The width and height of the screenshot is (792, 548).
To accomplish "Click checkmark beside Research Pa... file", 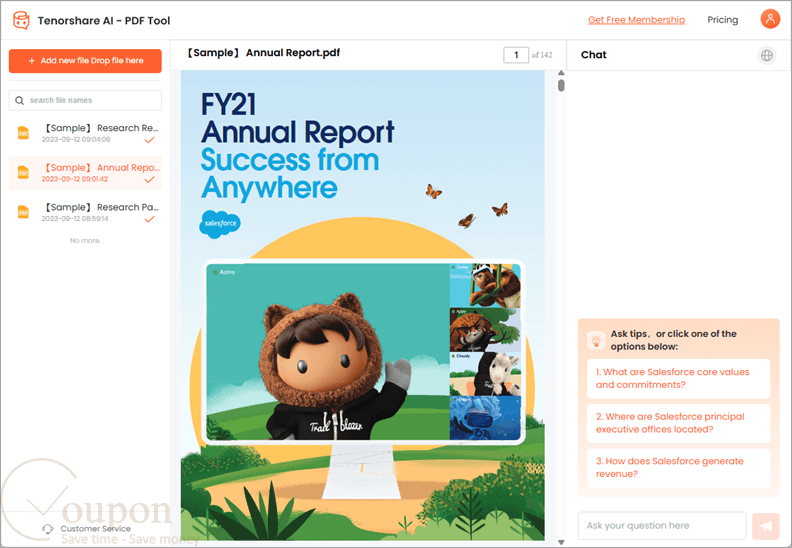I will (x=150, y=219).
